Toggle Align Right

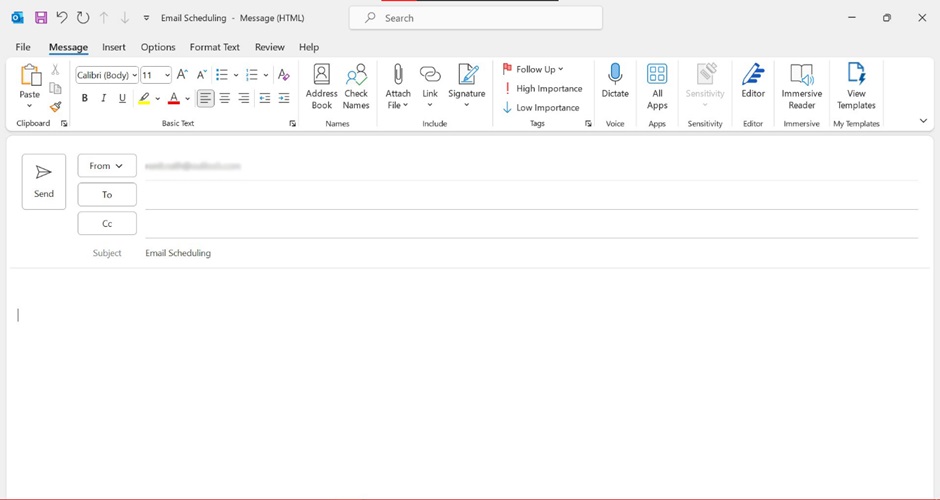point(244,98)
